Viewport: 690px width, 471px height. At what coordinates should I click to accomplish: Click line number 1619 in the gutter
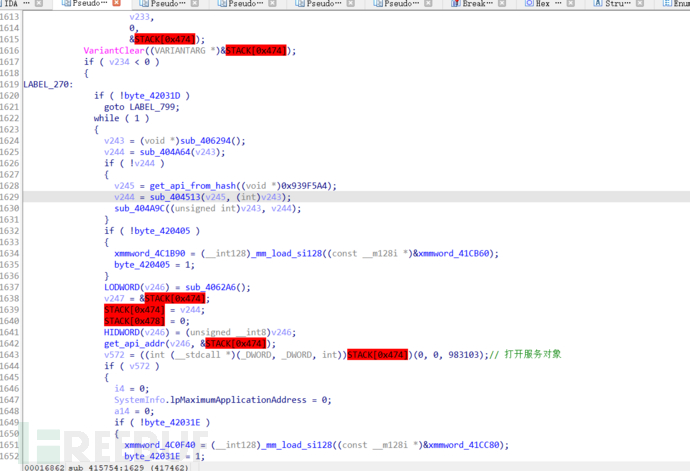pos(10,85)
